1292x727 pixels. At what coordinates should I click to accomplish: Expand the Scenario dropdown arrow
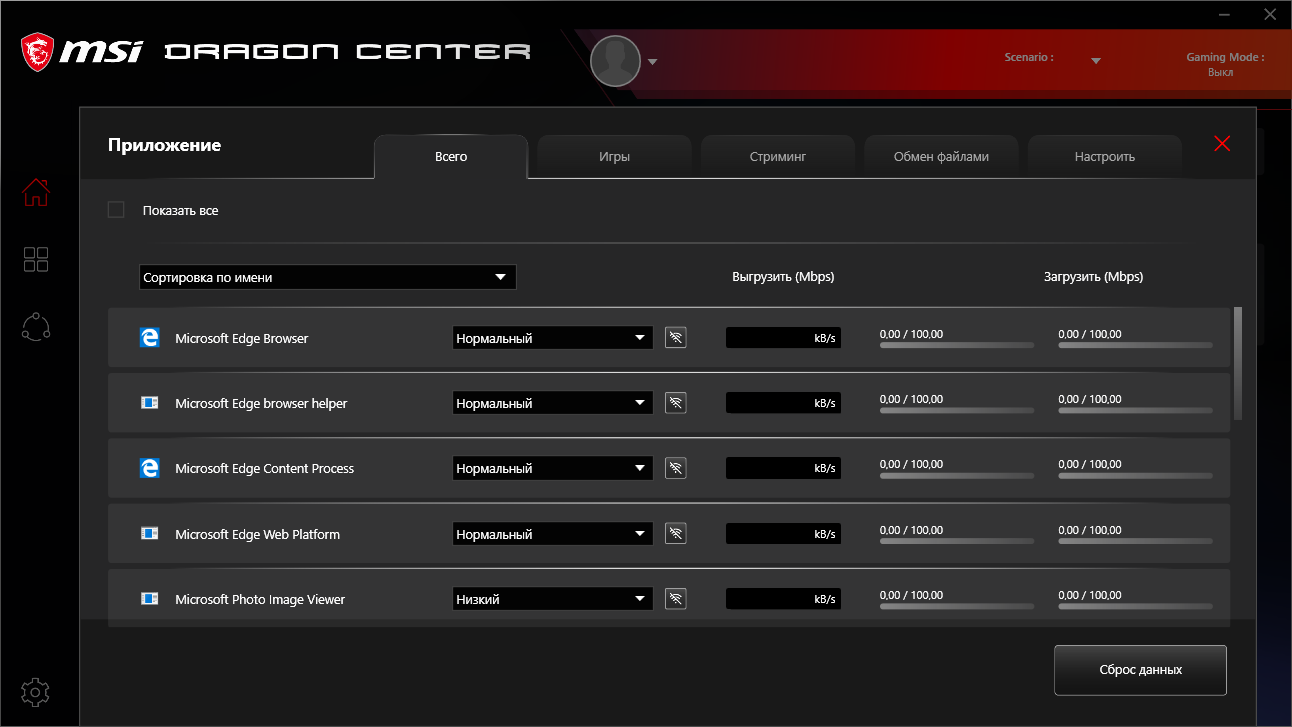pyautogui.click(x=1096, y=61)
